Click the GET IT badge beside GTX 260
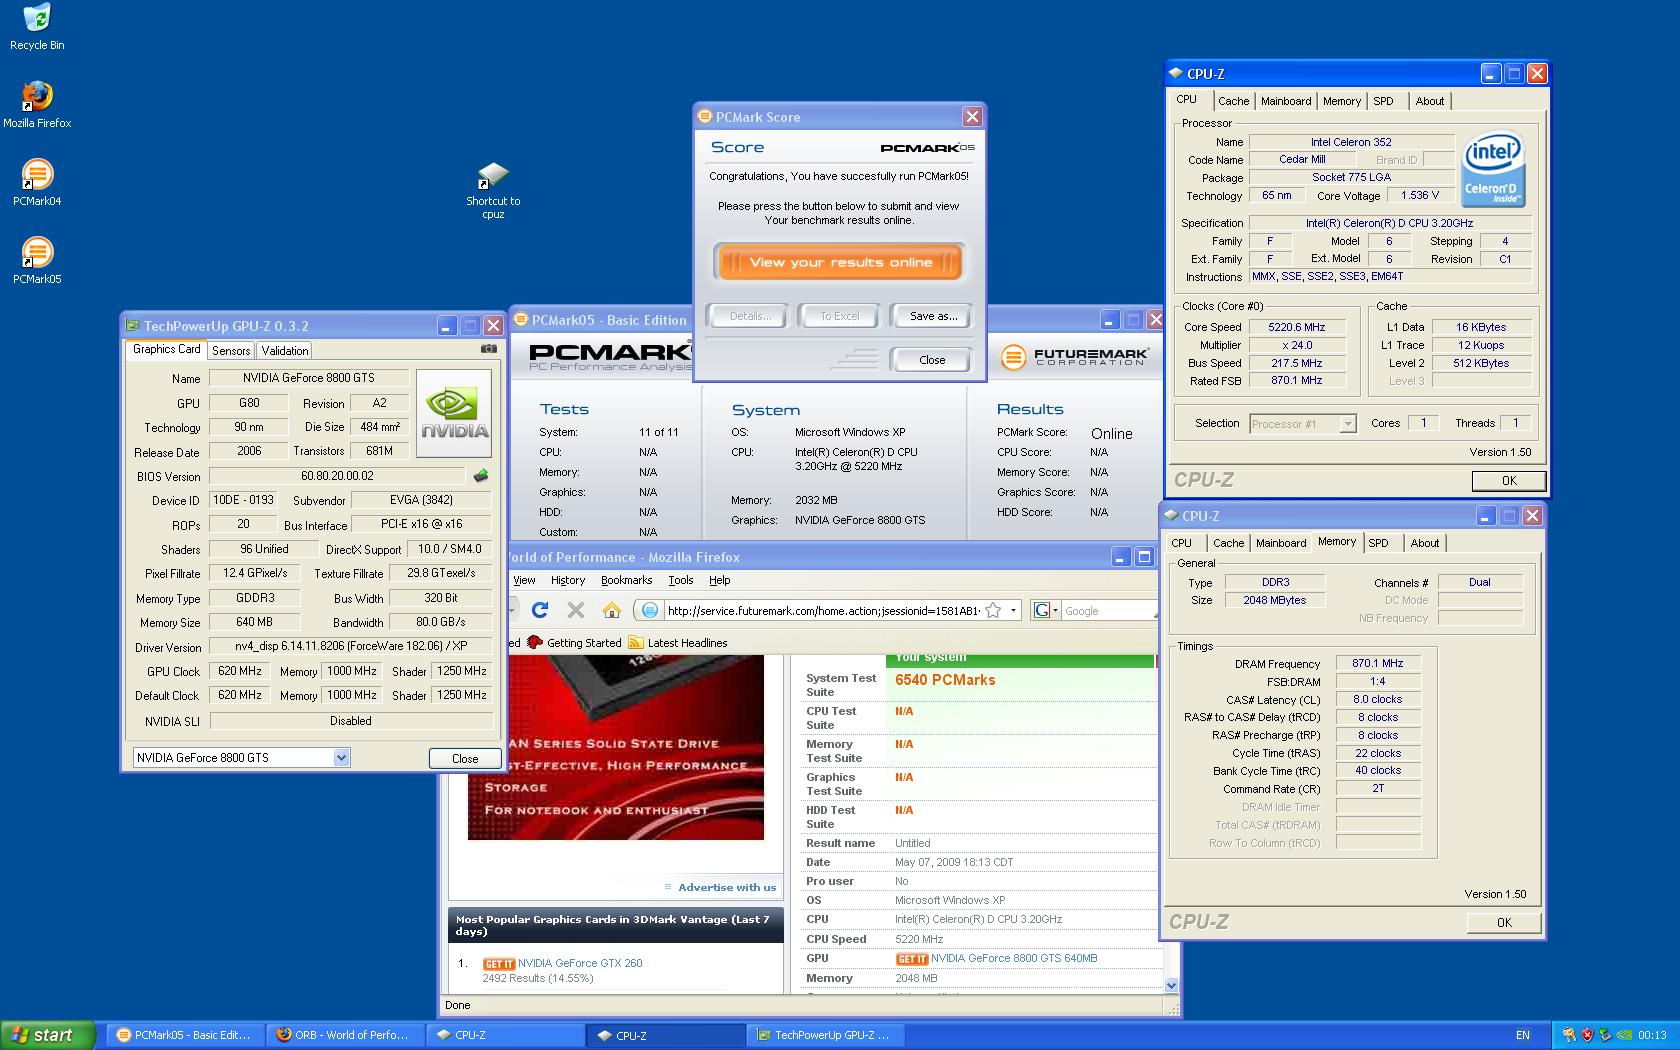The width and height of the screenshot is (1680, 1050). (498, 964)
